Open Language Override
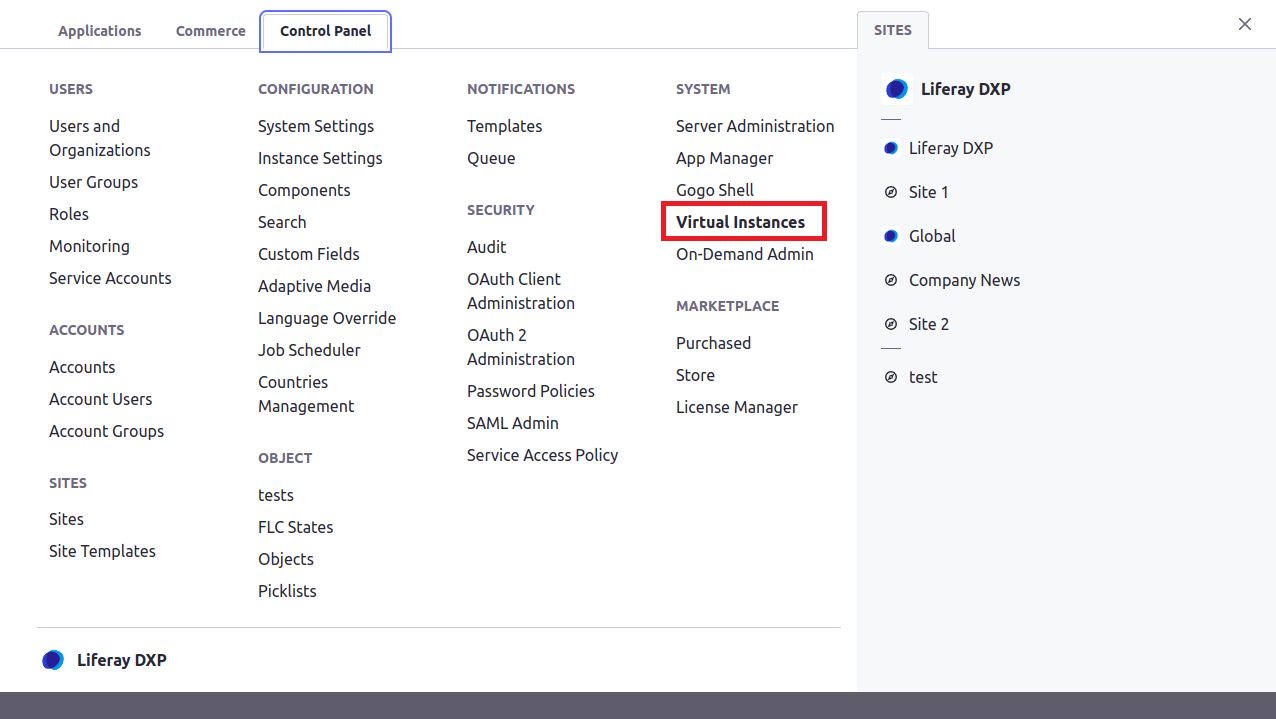1276x719 pixels. [x=327, y=318]
